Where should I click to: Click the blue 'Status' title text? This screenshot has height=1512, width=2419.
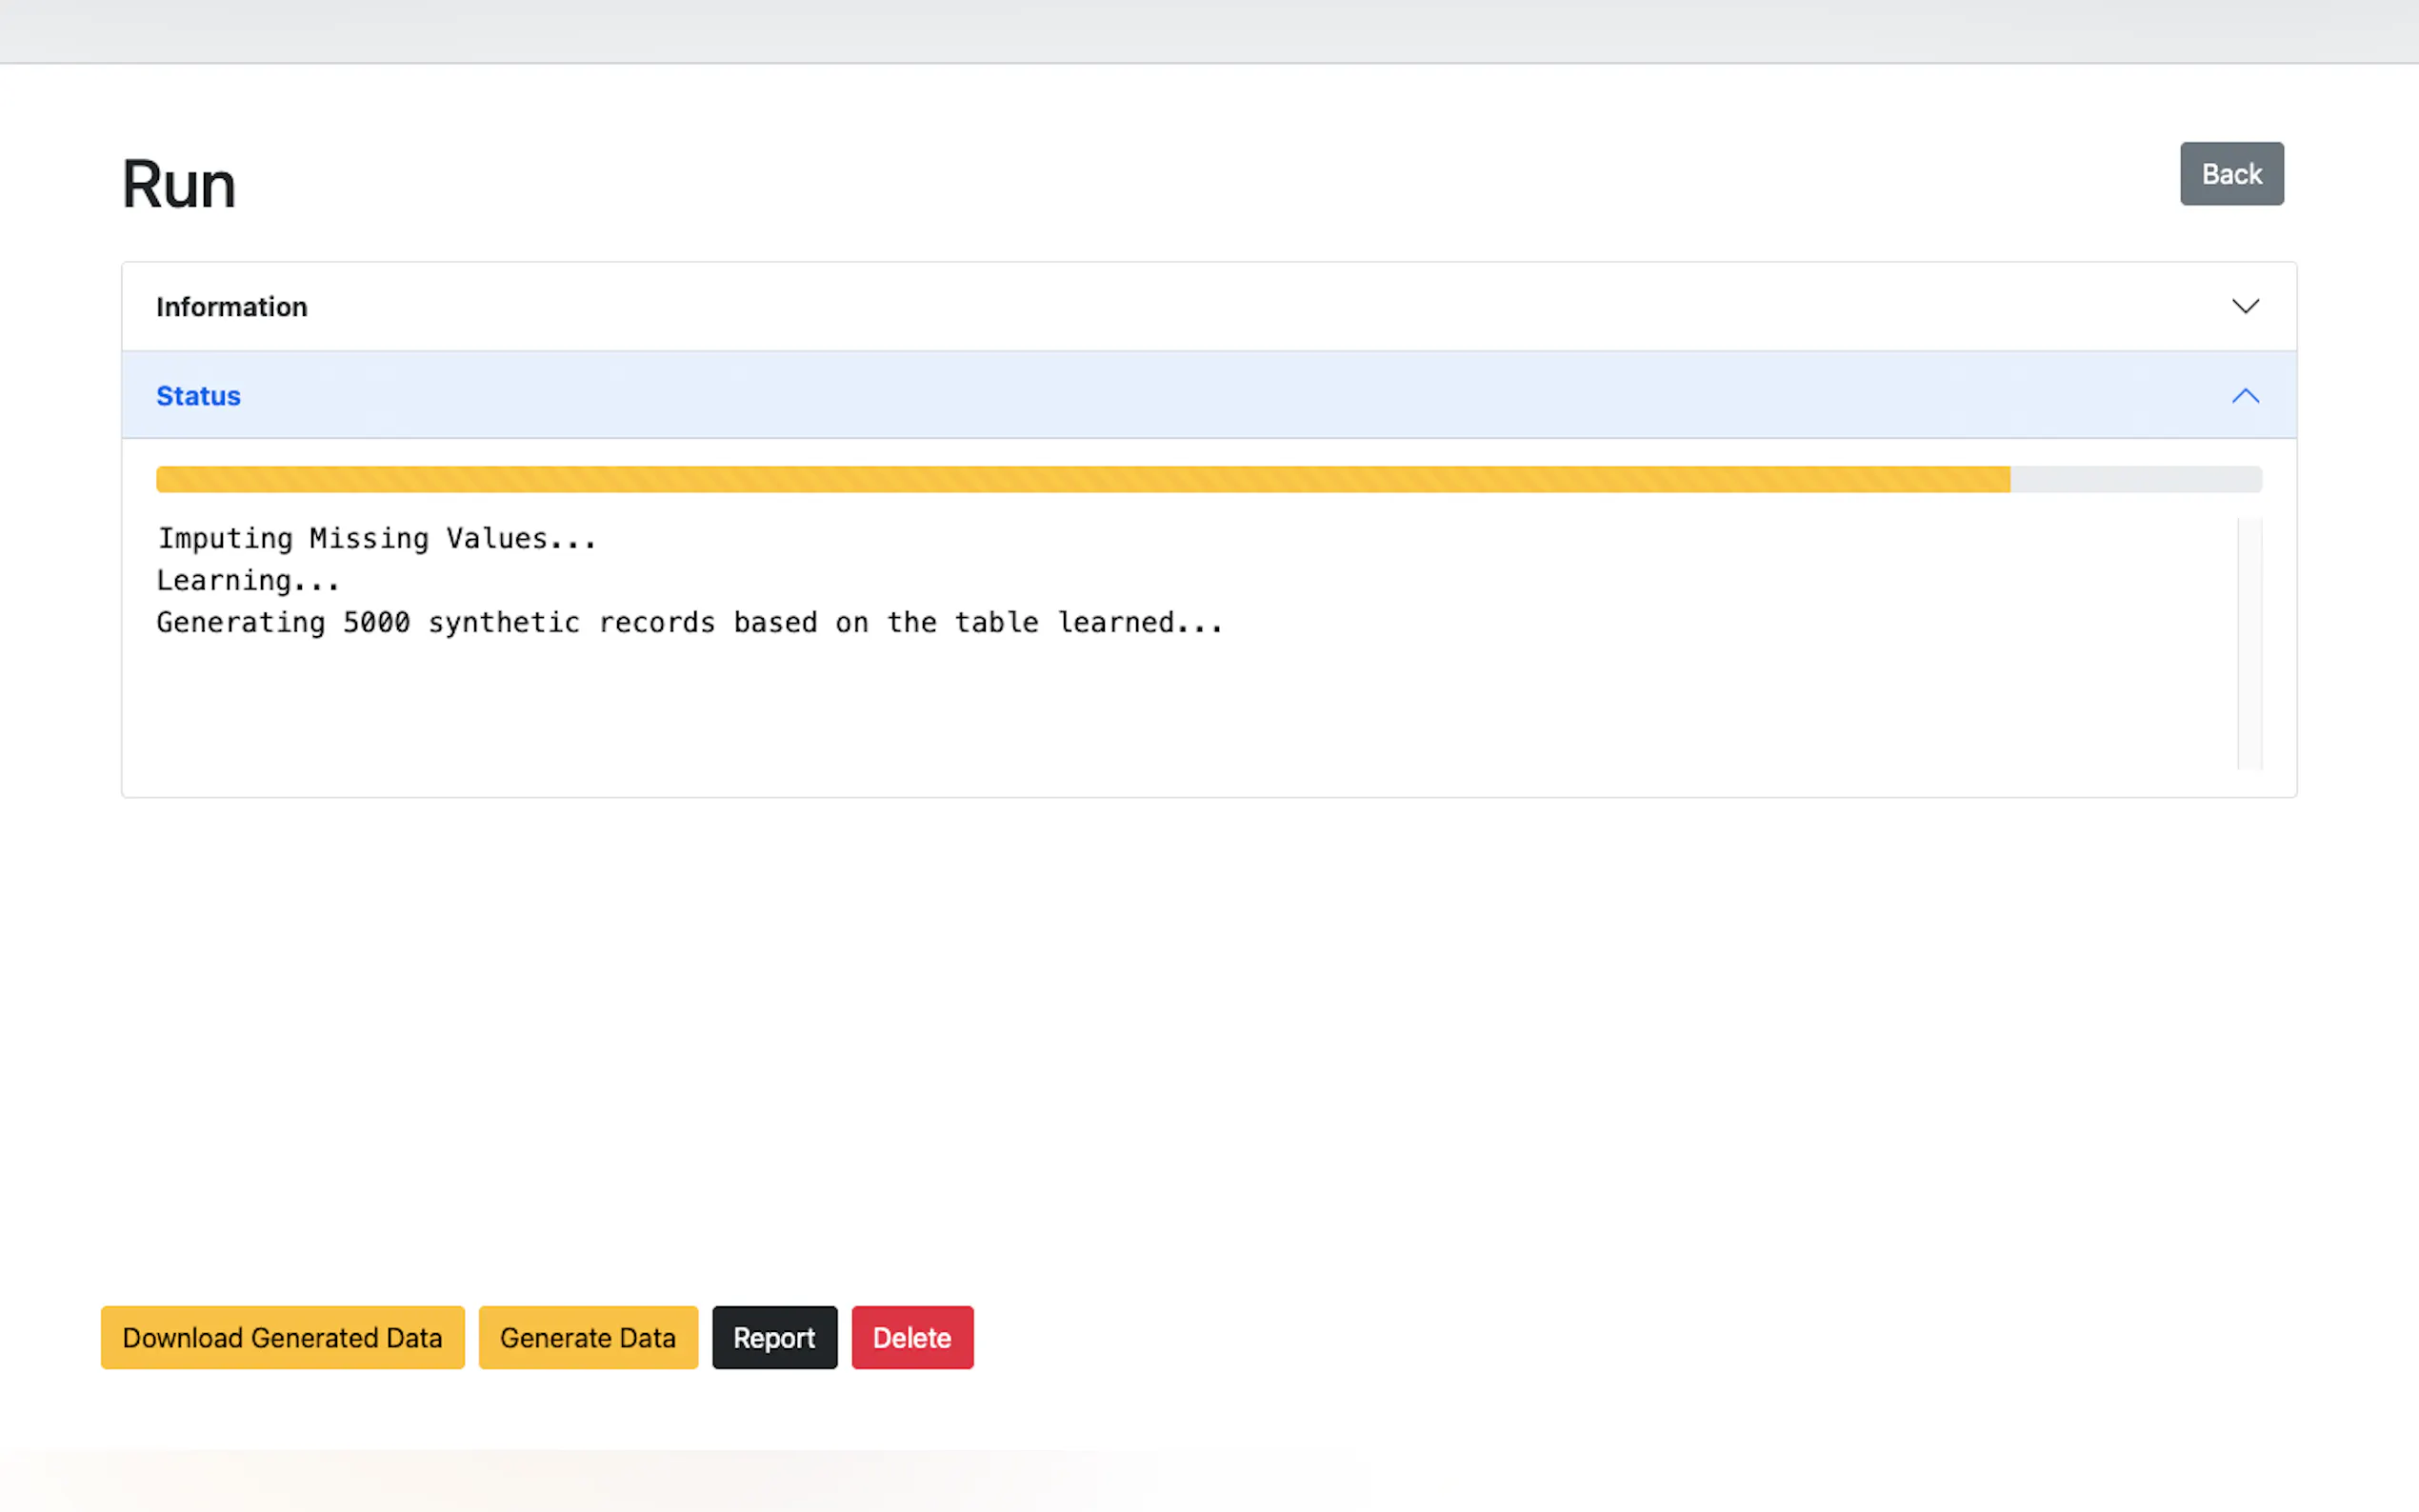click(198, 396)
